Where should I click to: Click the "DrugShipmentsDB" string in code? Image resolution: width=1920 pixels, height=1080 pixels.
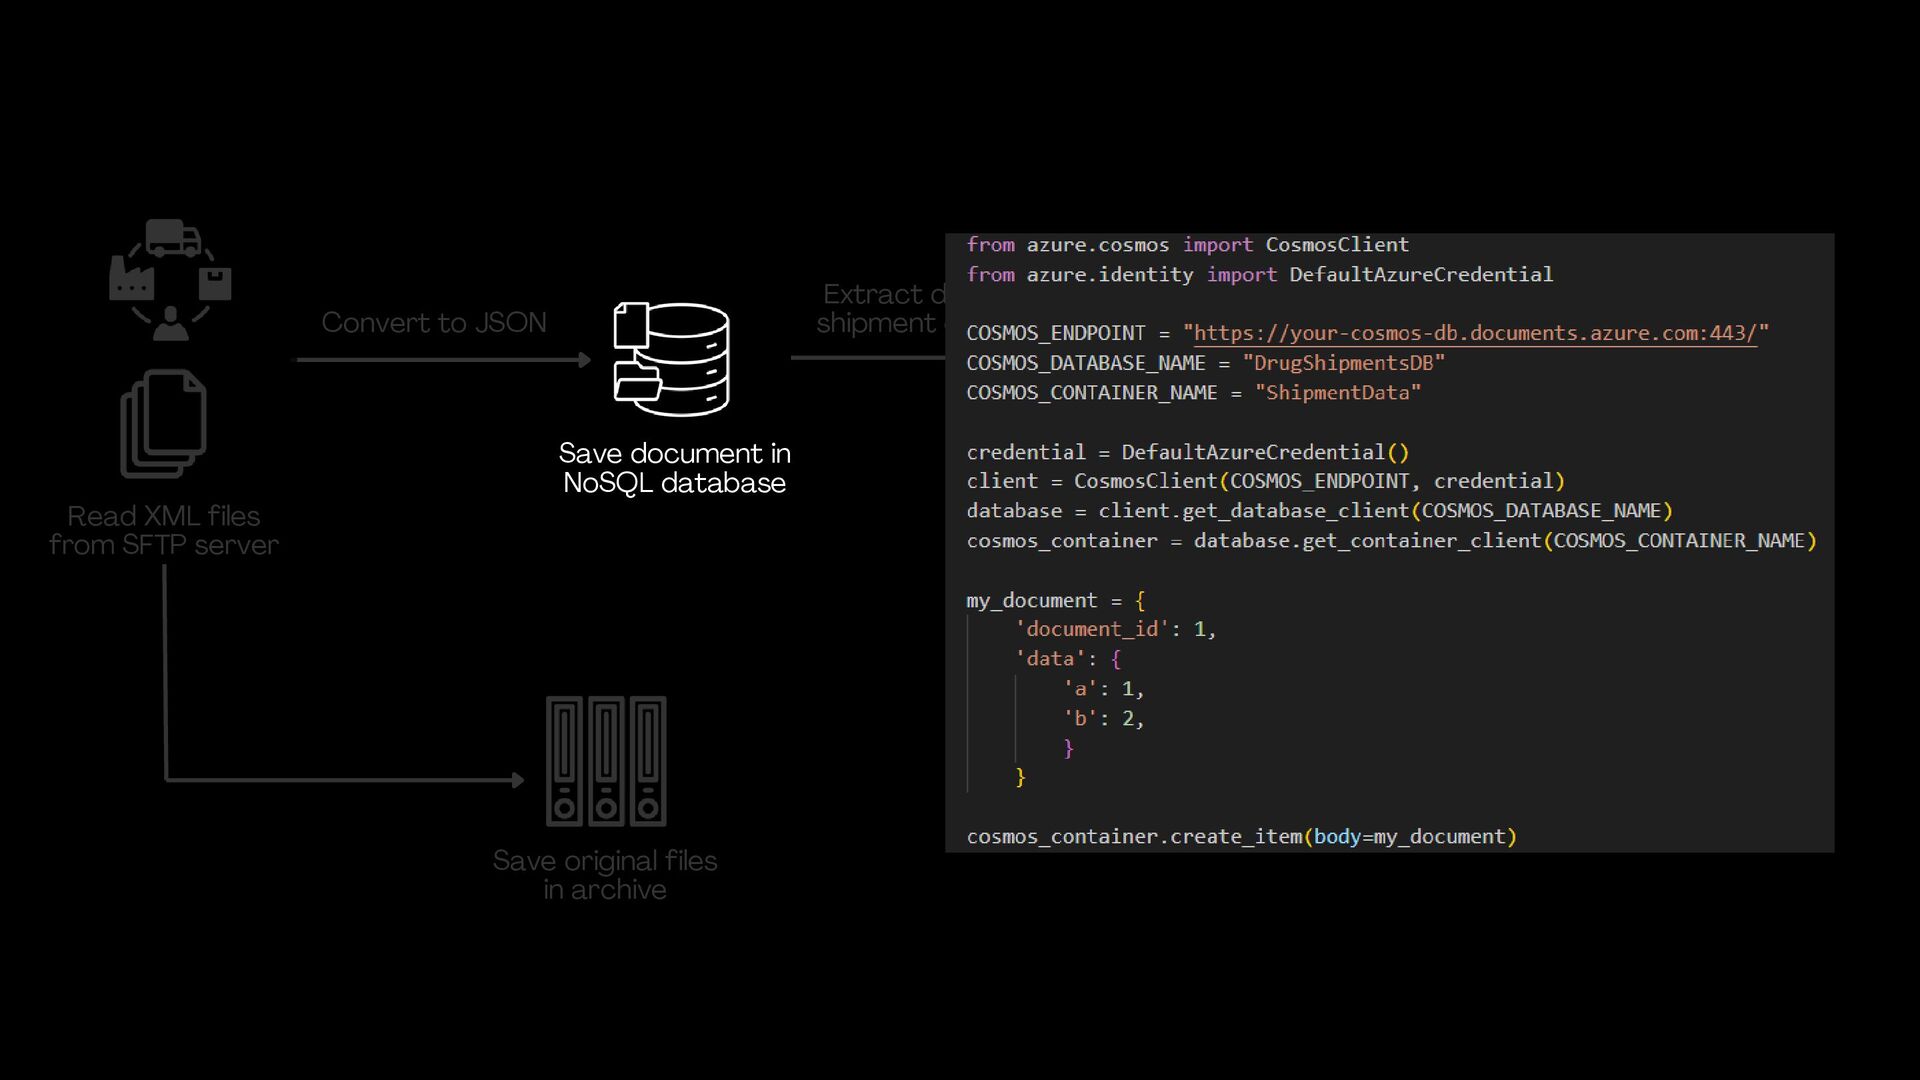[1343, 363]
